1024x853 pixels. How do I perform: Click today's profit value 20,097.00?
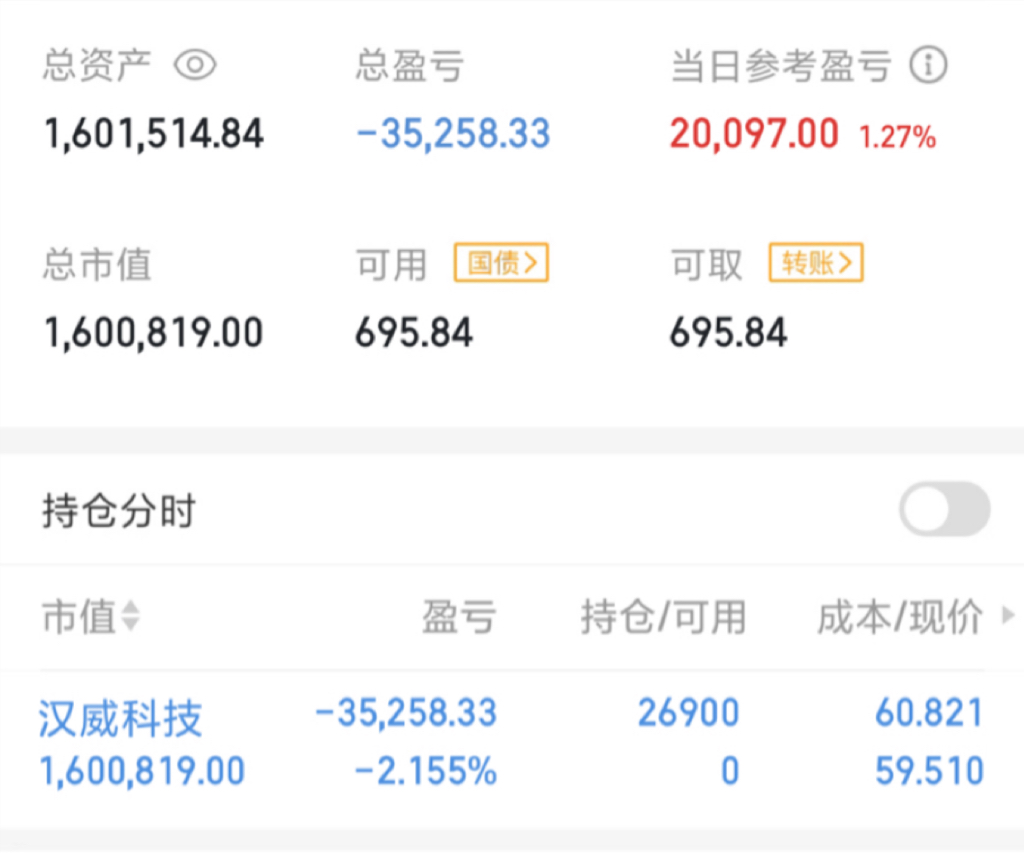[x=754, y=134]
